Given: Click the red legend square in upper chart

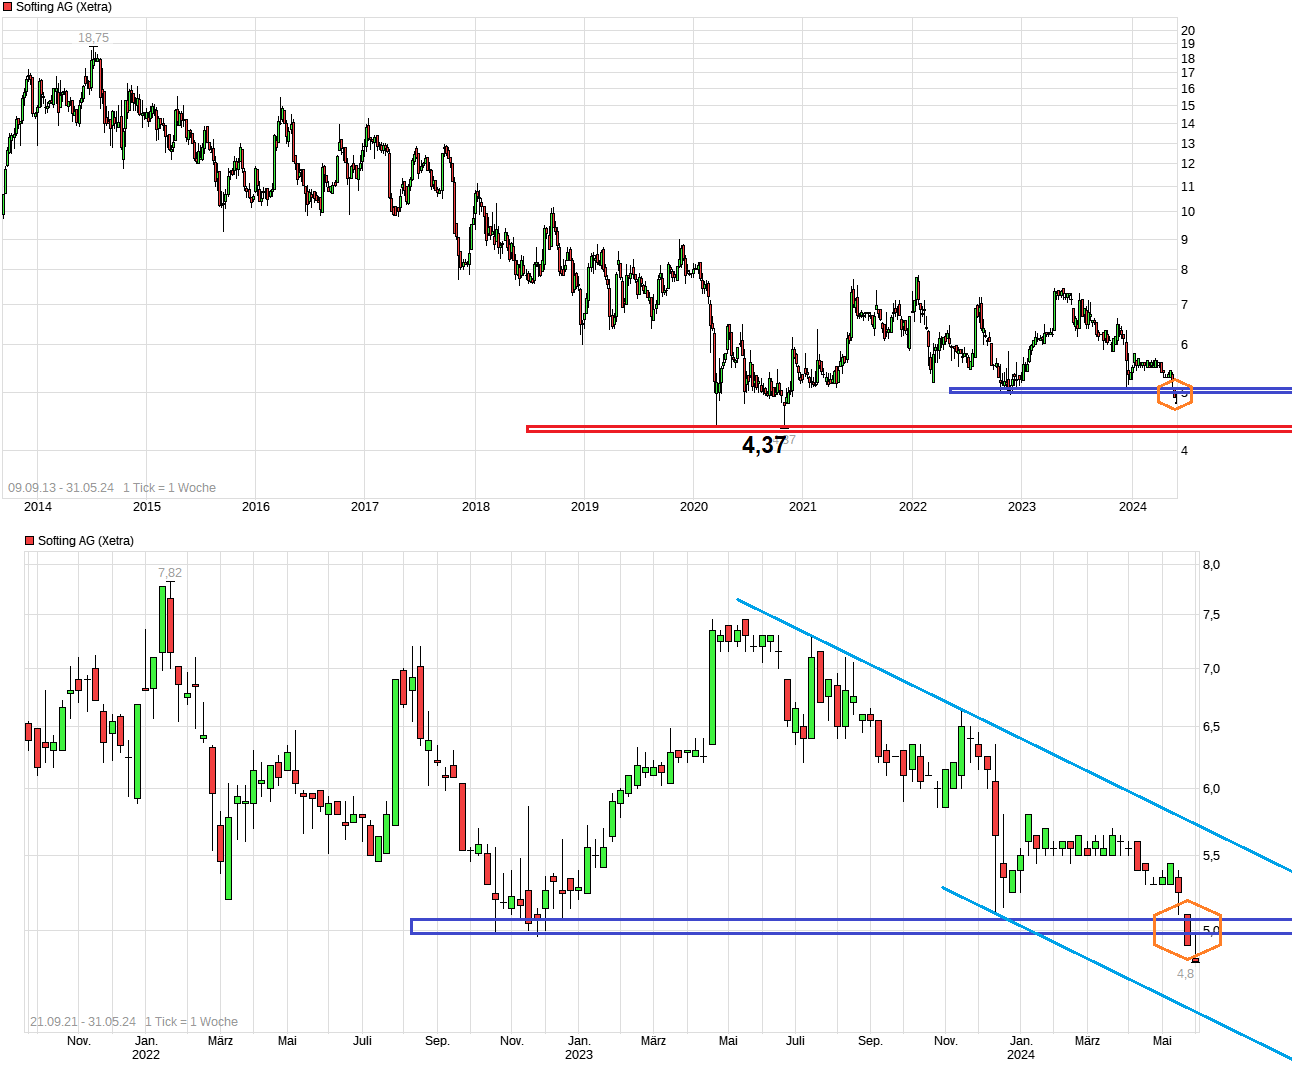Looking at the screenshot, I should (x=8, y=7).
